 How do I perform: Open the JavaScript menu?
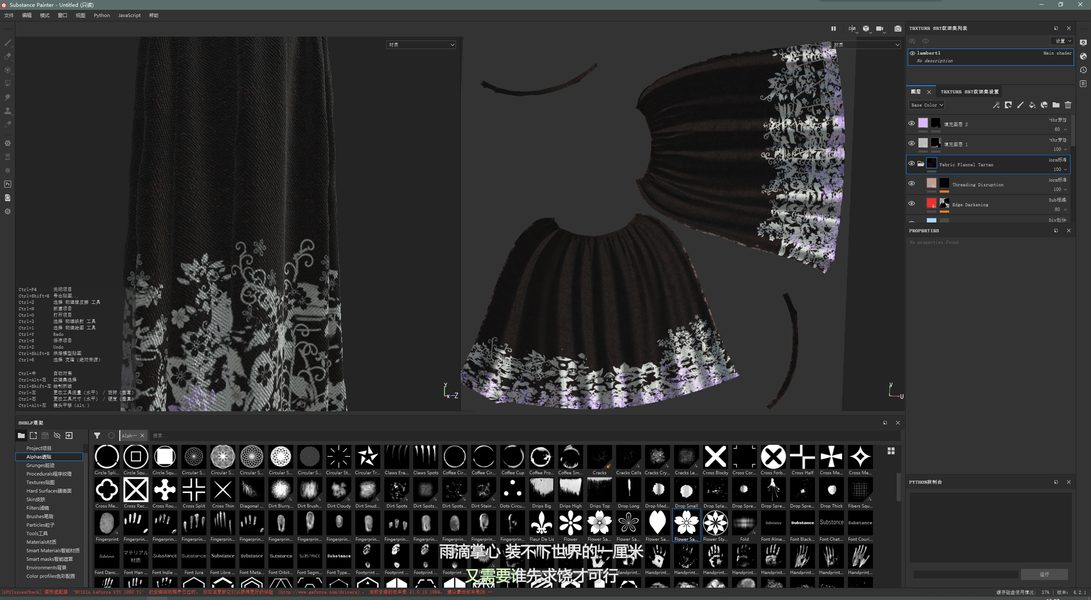(x=129, y=15)
